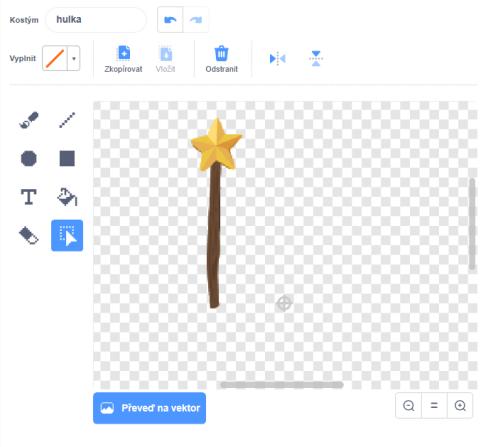The image size is (503, 447).
Task: Select the Rectangle tool
Action: [67, 158]
